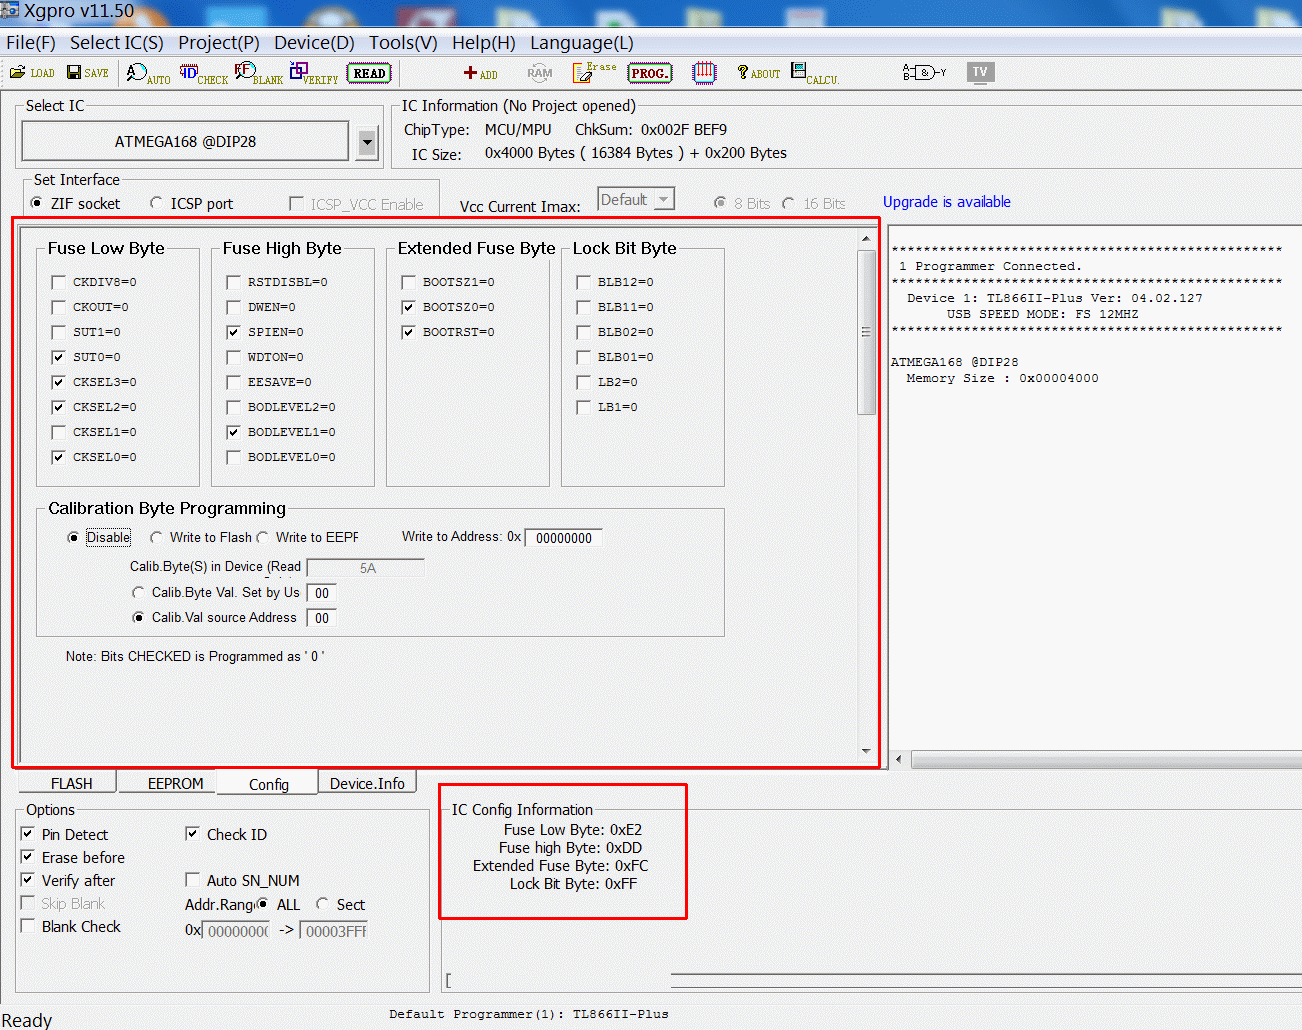Toggle the BOOTSZ1=0 checkbox

pos(409,282)
